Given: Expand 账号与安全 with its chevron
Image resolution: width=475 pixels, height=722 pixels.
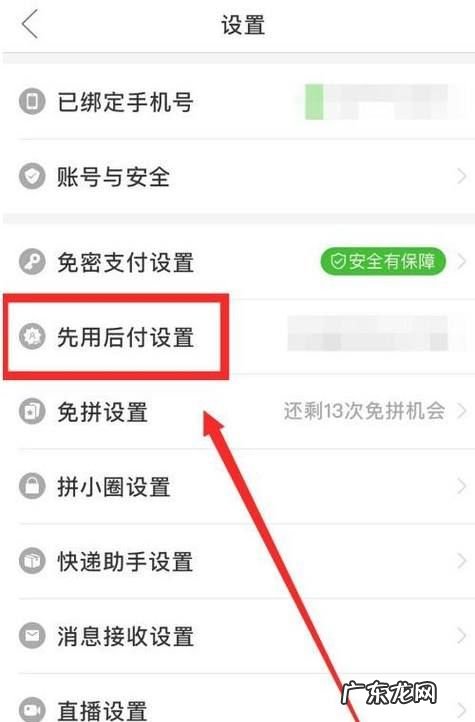Looking at the screenshot, I should (x=462, y=176).
